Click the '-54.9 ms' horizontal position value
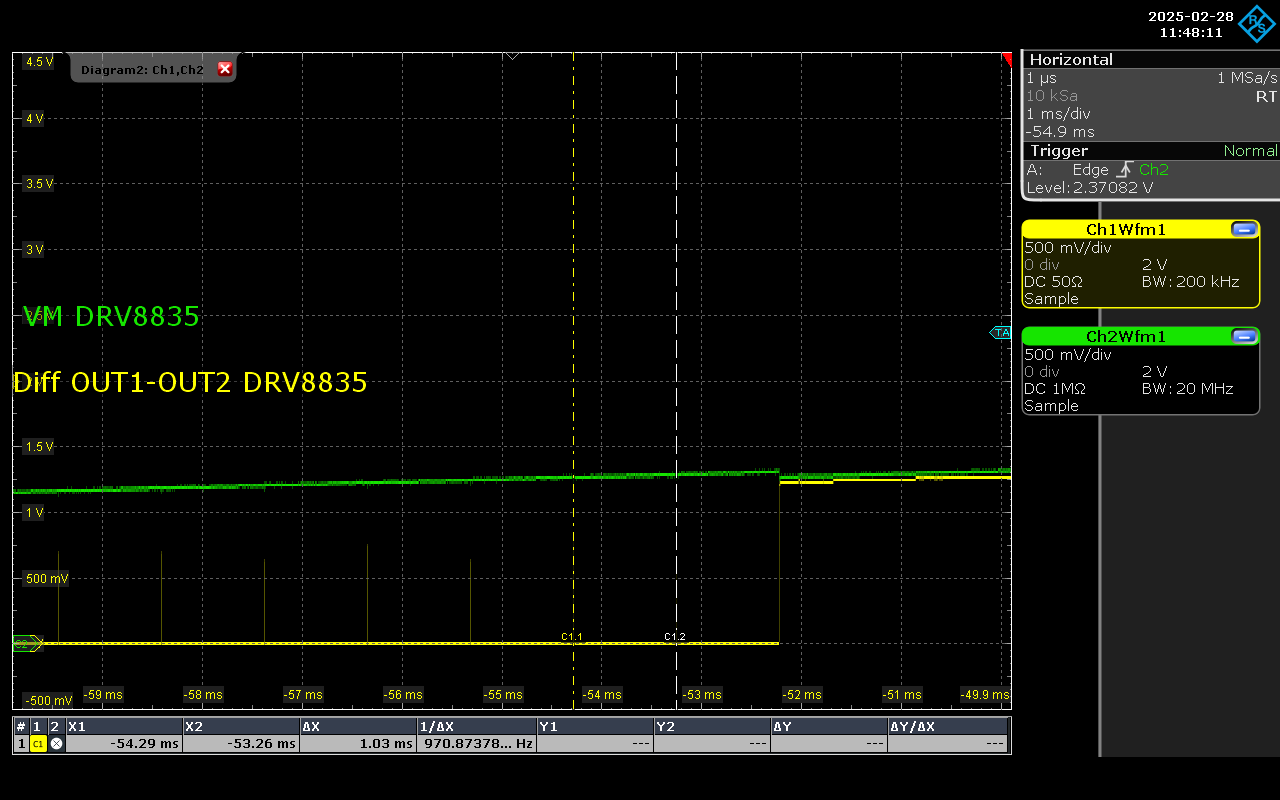The height and width of the screenshot is (800, 1280). coord(1060,132)
